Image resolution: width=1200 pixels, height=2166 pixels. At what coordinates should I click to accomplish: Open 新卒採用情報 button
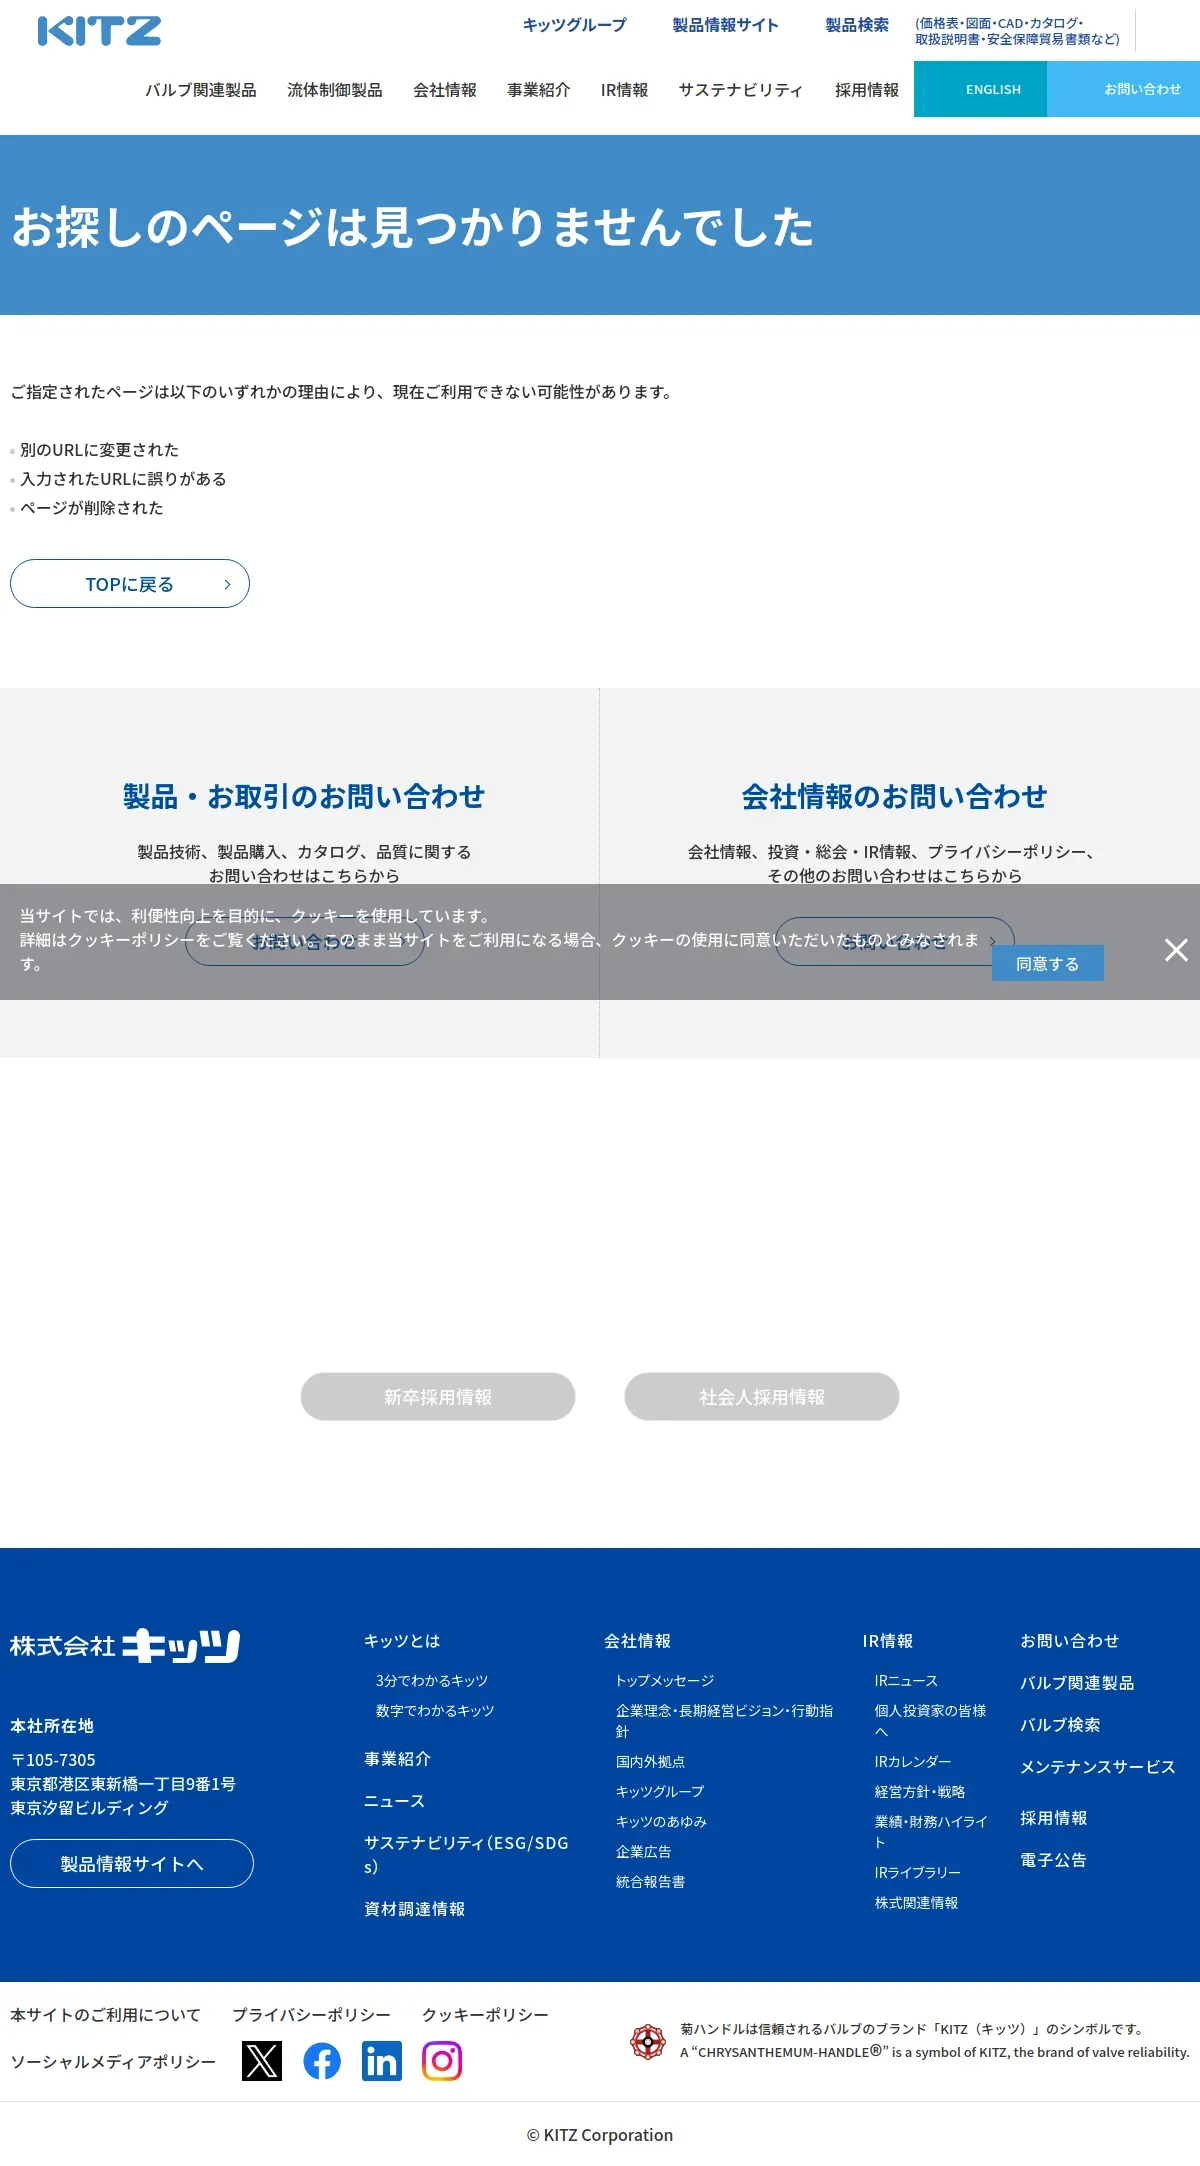click(438, 1397)
